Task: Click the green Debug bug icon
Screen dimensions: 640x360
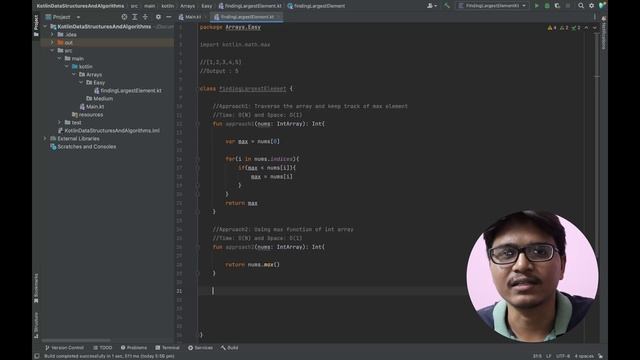Action: coord(547,6)
